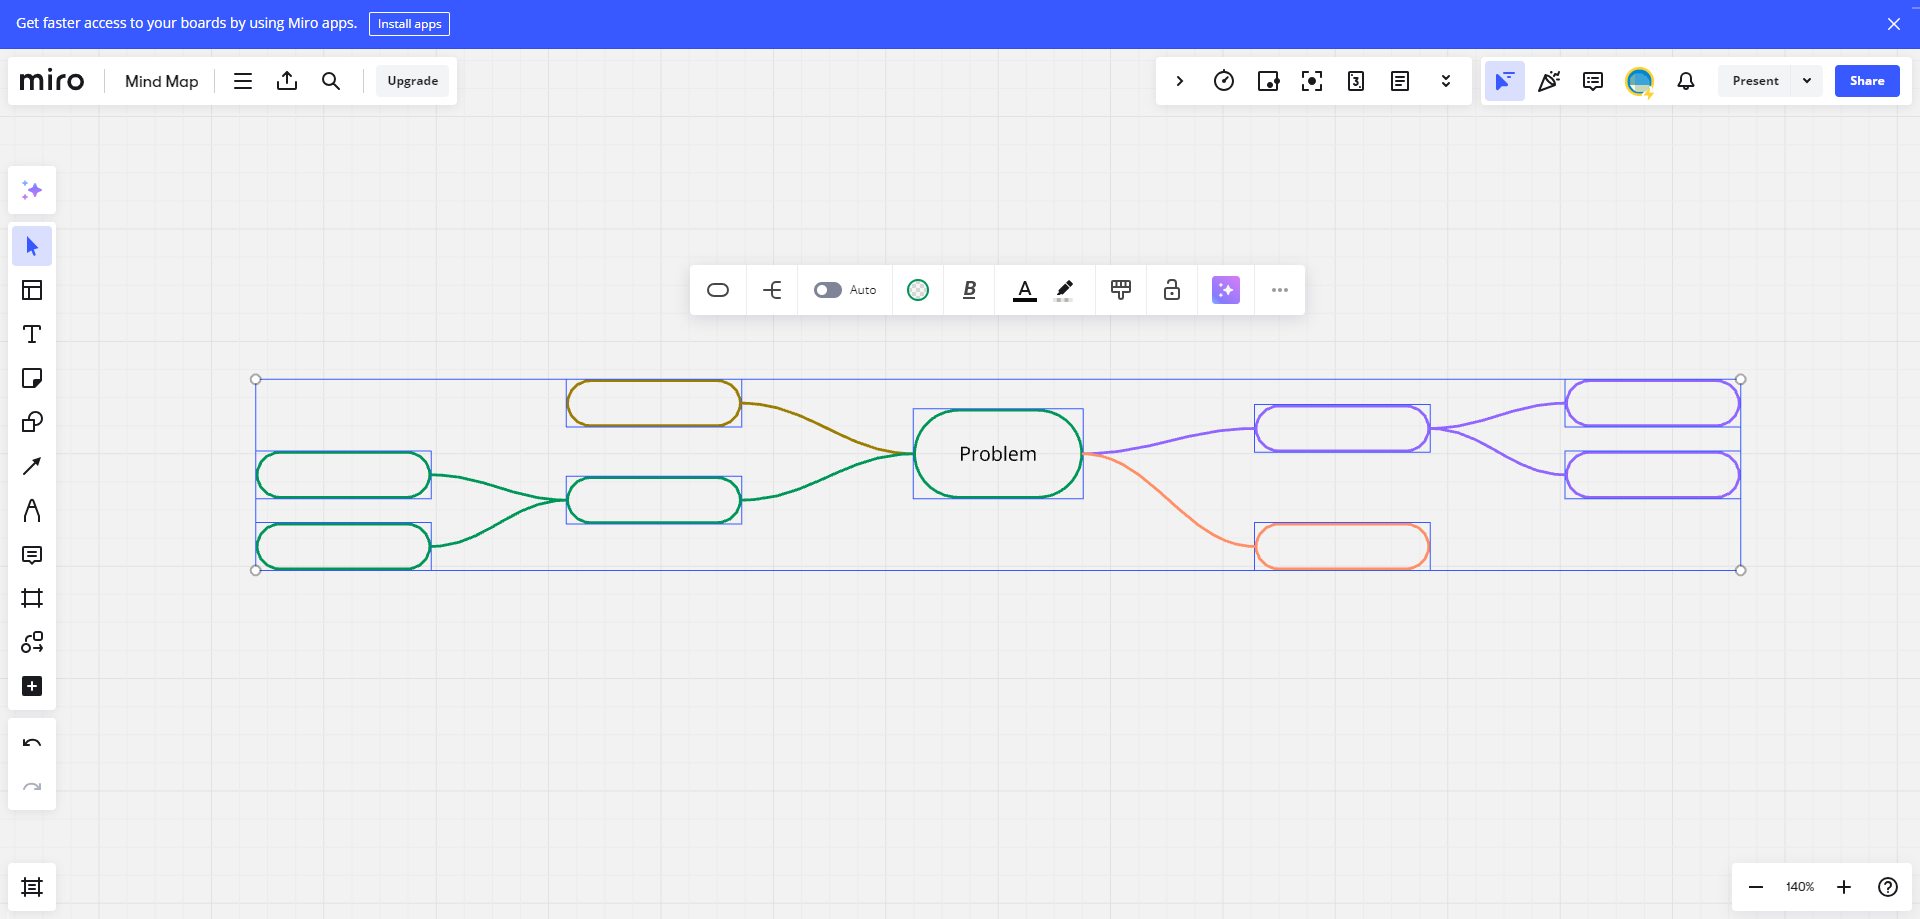The height and width of the screenshot is (919, 1920).
Task: Open the diagramming shapes tool
Action: pos(32,642)
